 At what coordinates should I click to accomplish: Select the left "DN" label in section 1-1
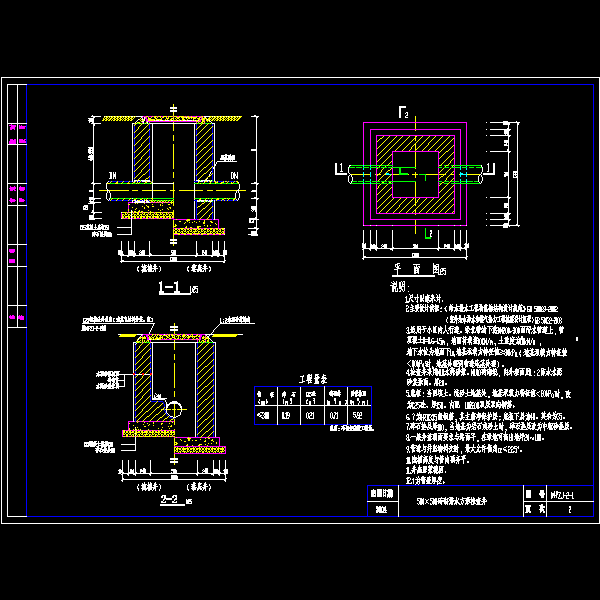112,176
